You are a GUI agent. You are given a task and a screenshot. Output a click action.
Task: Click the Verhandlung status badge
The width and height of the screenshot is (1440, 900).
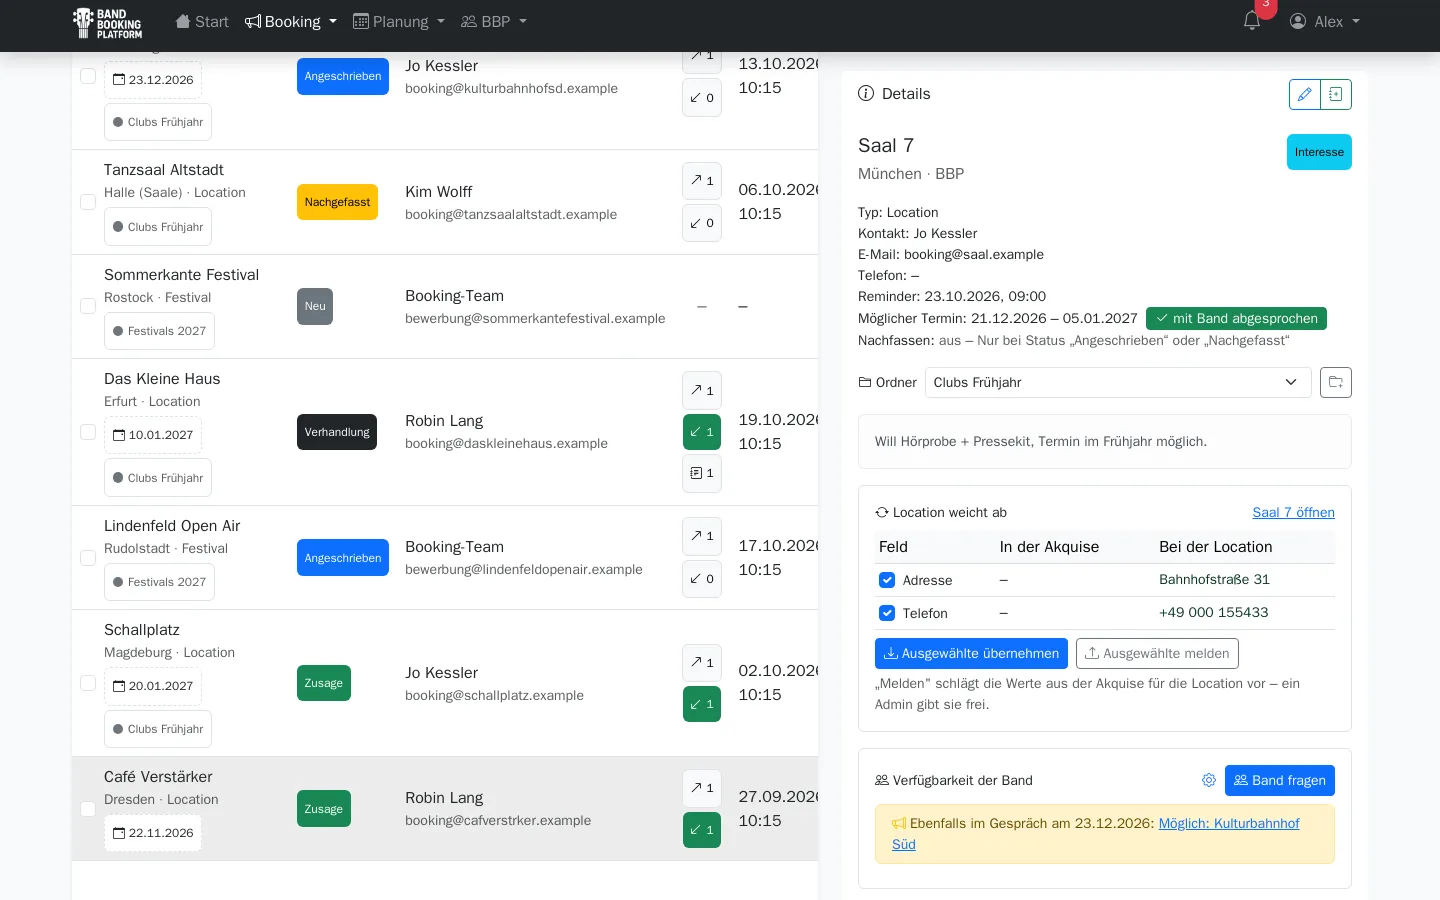337,432
